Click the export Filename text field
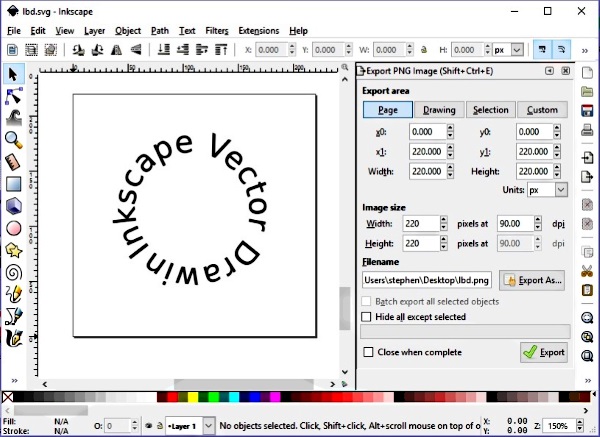Viewport: 600px width, 437px height. click(427, 280)
